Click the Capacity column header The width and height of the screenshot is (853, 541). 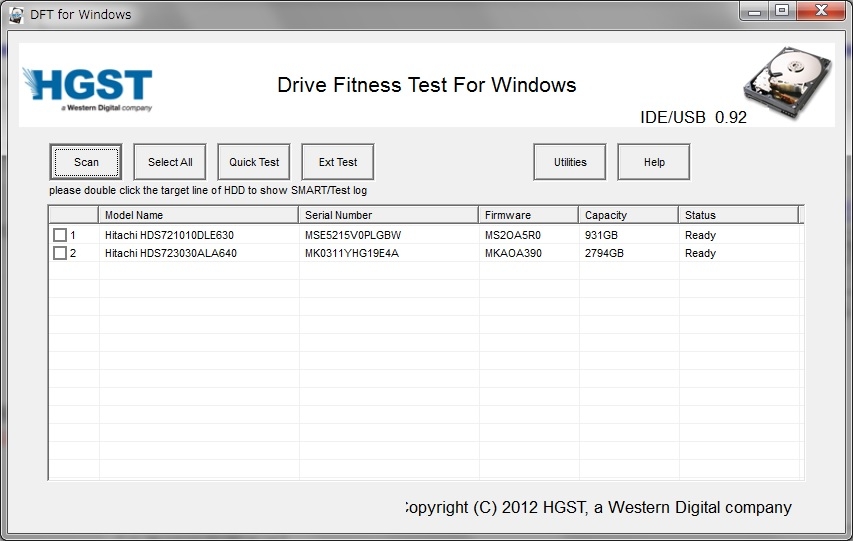pos(628,215)
